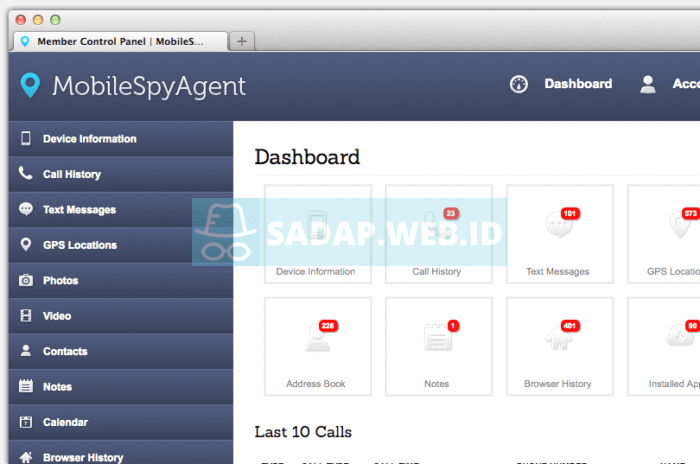Viewport: 700px width, 464px height.
Task: Open the Text Messages tile with 101 badge
Action: (x=558, y=232)
